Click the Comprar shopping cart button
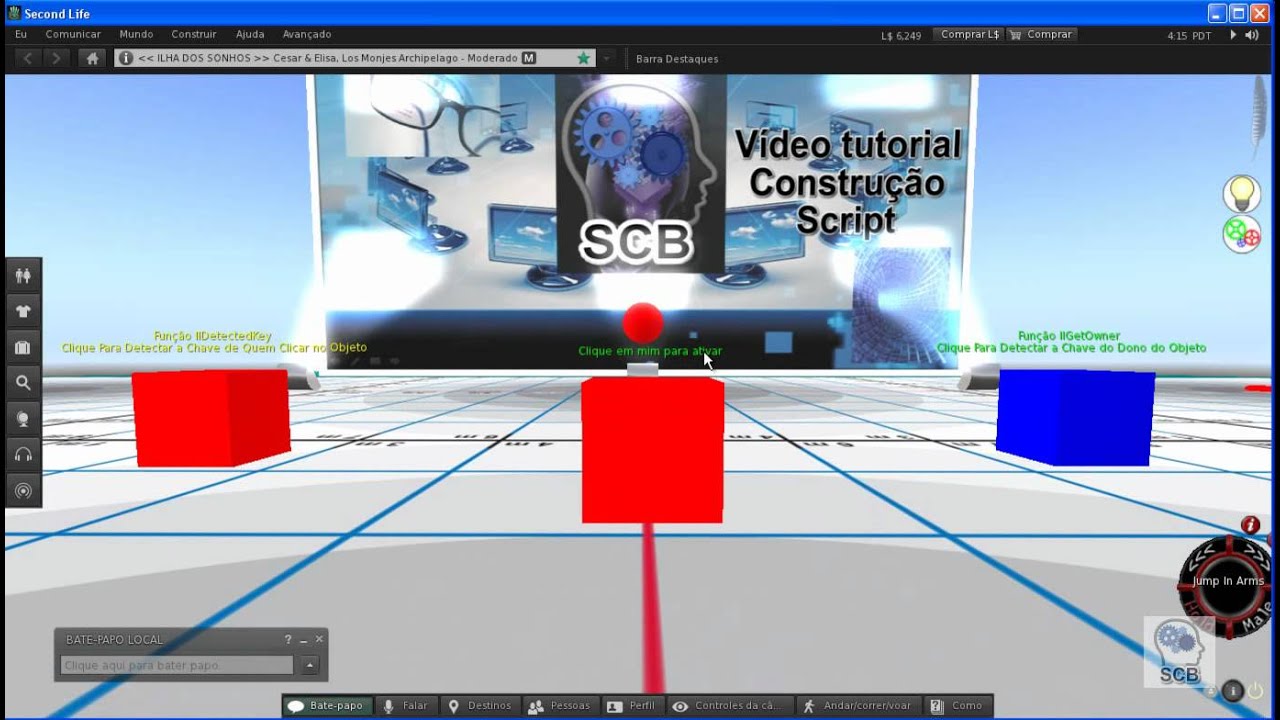The height and width of the screenshot is (720, 1280). 1041,34
